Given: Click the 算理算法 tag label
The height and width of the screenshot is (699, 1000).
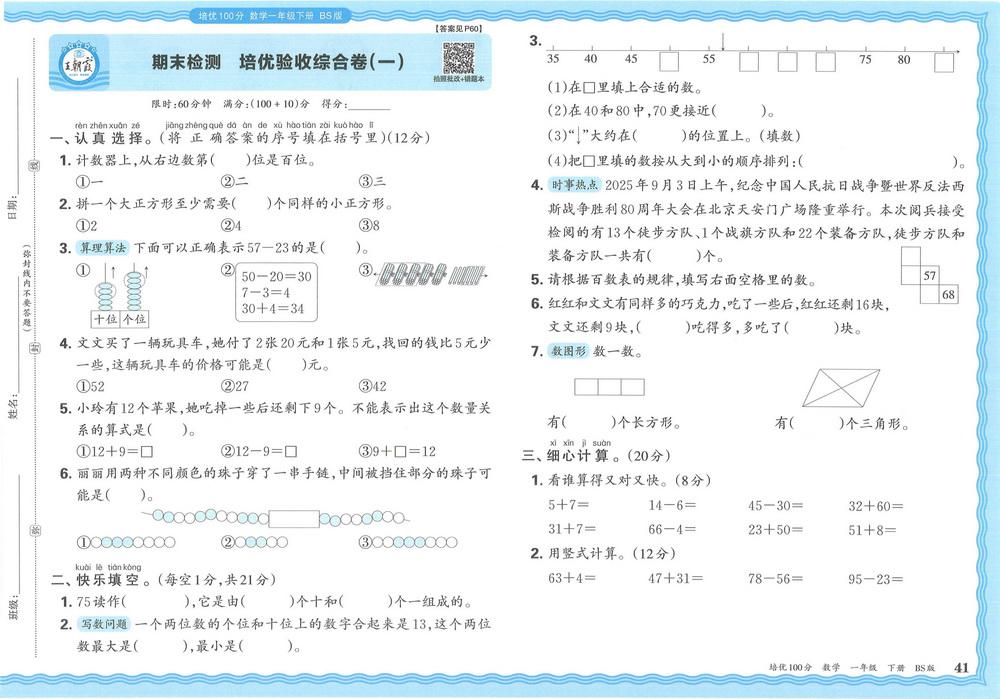Looking at the screenshot, I should [x=103, y=247].
